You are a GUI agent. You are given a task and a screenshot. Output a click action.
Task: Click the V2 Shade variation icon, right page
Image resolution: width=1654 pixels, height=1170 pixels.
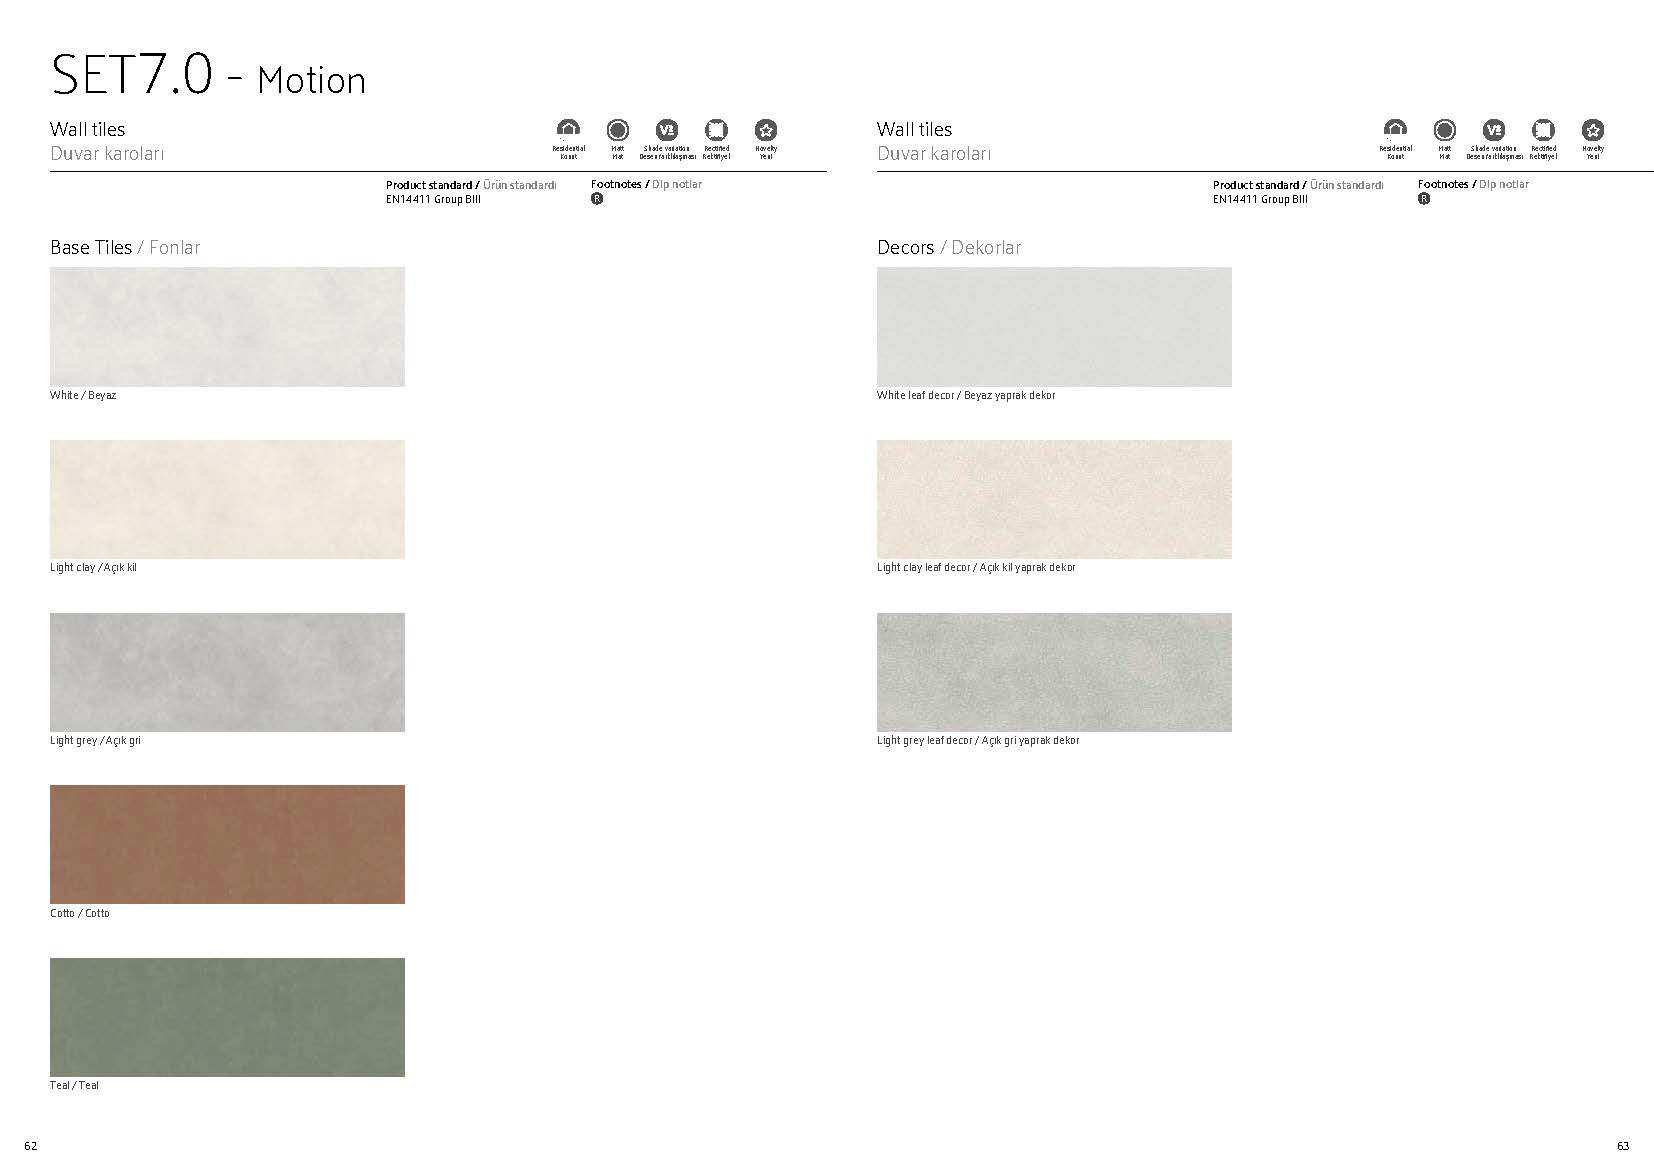(1494, 130)
